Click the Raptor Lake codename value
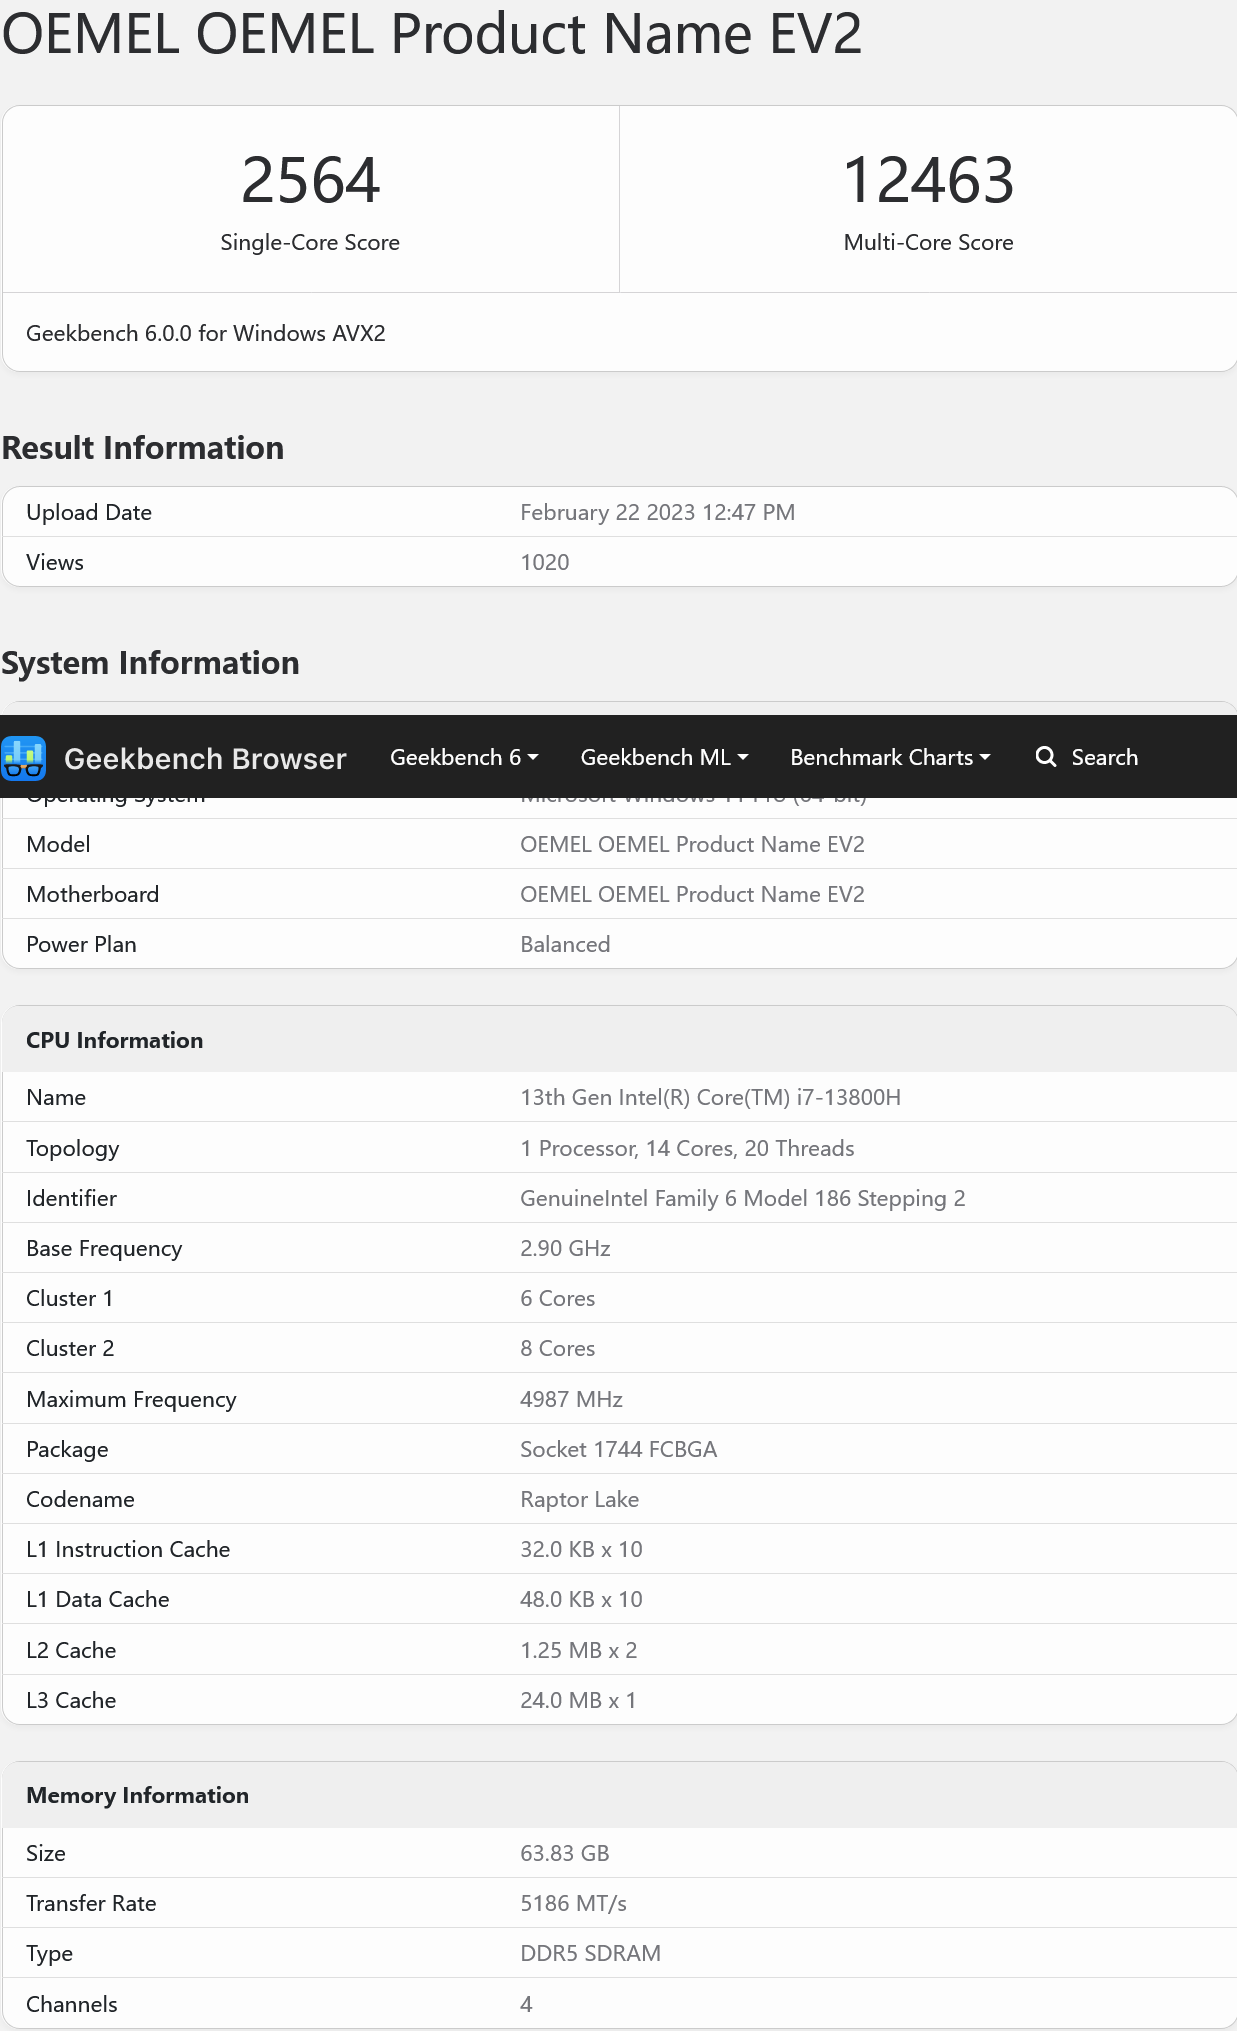The height and width of the screenshot is (2031, 1237). tap(579, 1499)
